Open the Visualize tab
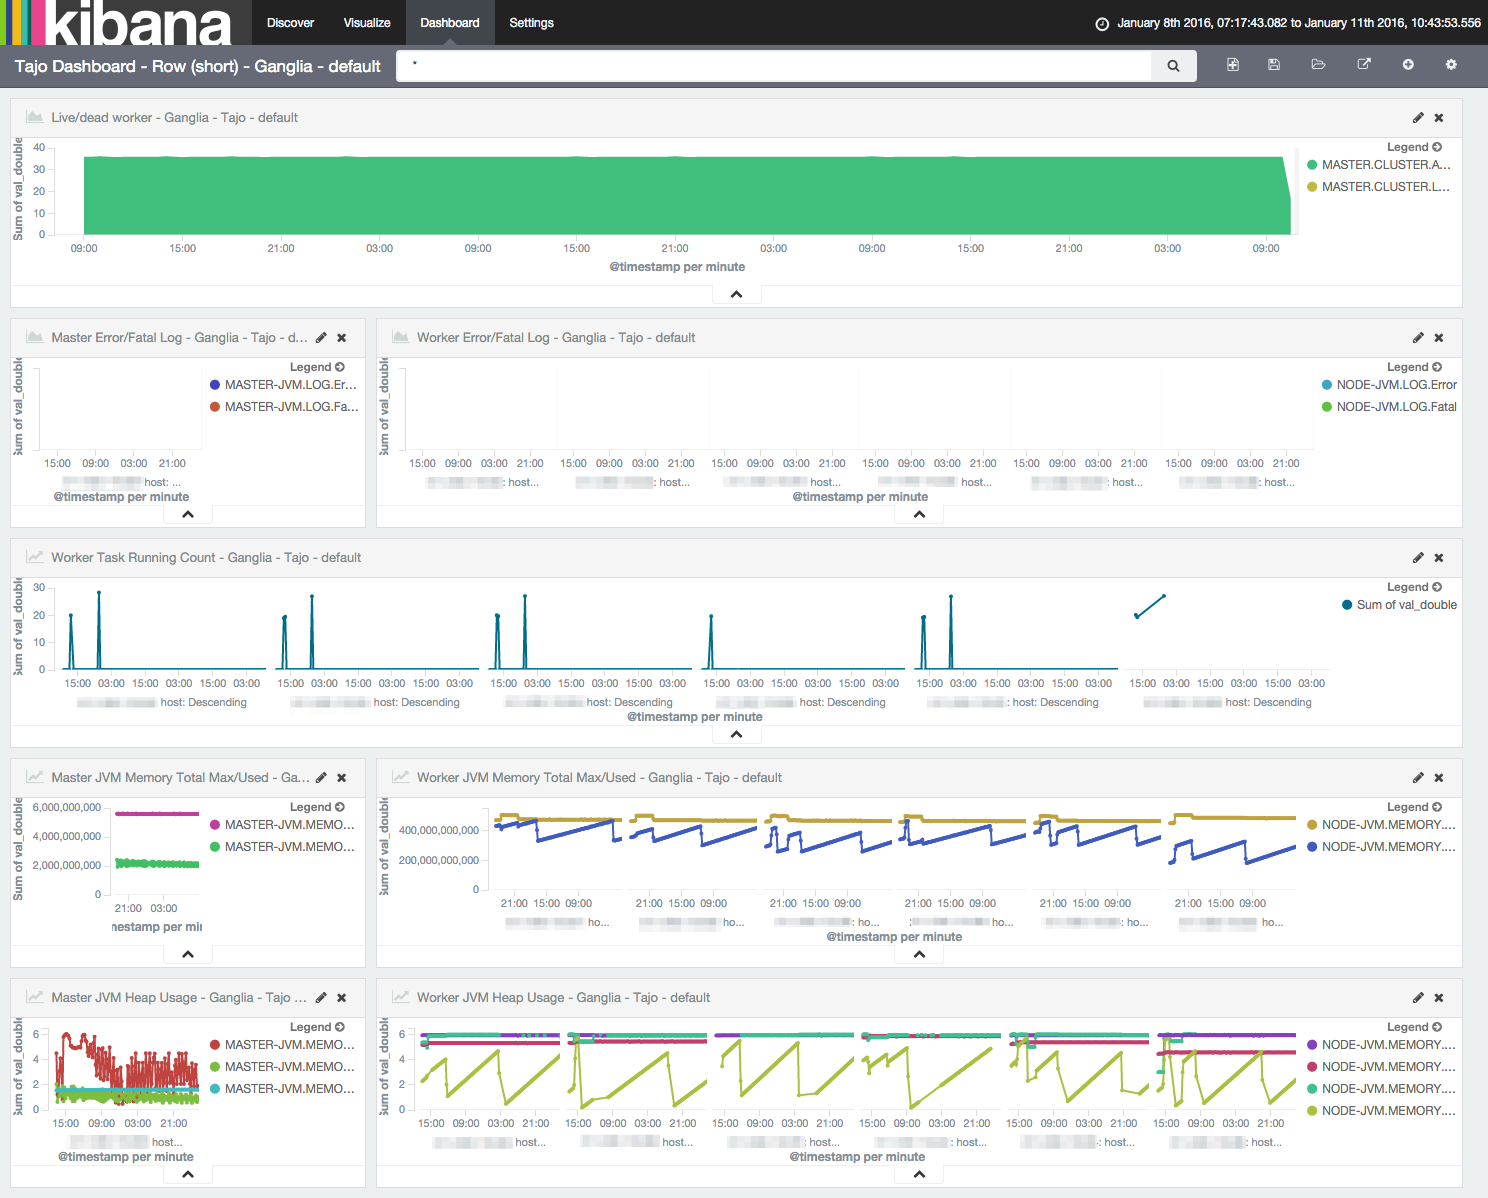The width and height of the screenshot is (1488, 1198). click(367, 23)
